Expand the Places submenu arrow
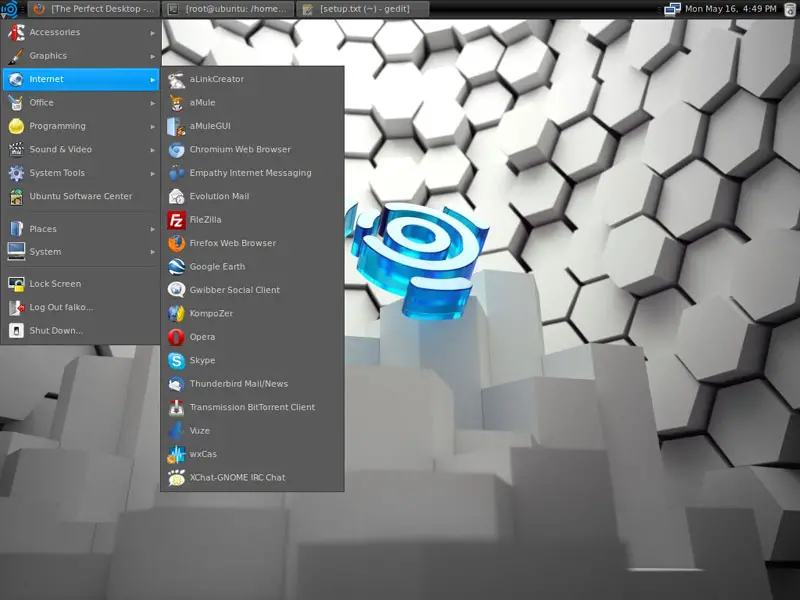Screen dimensions: 800x600 pos(152,230)
